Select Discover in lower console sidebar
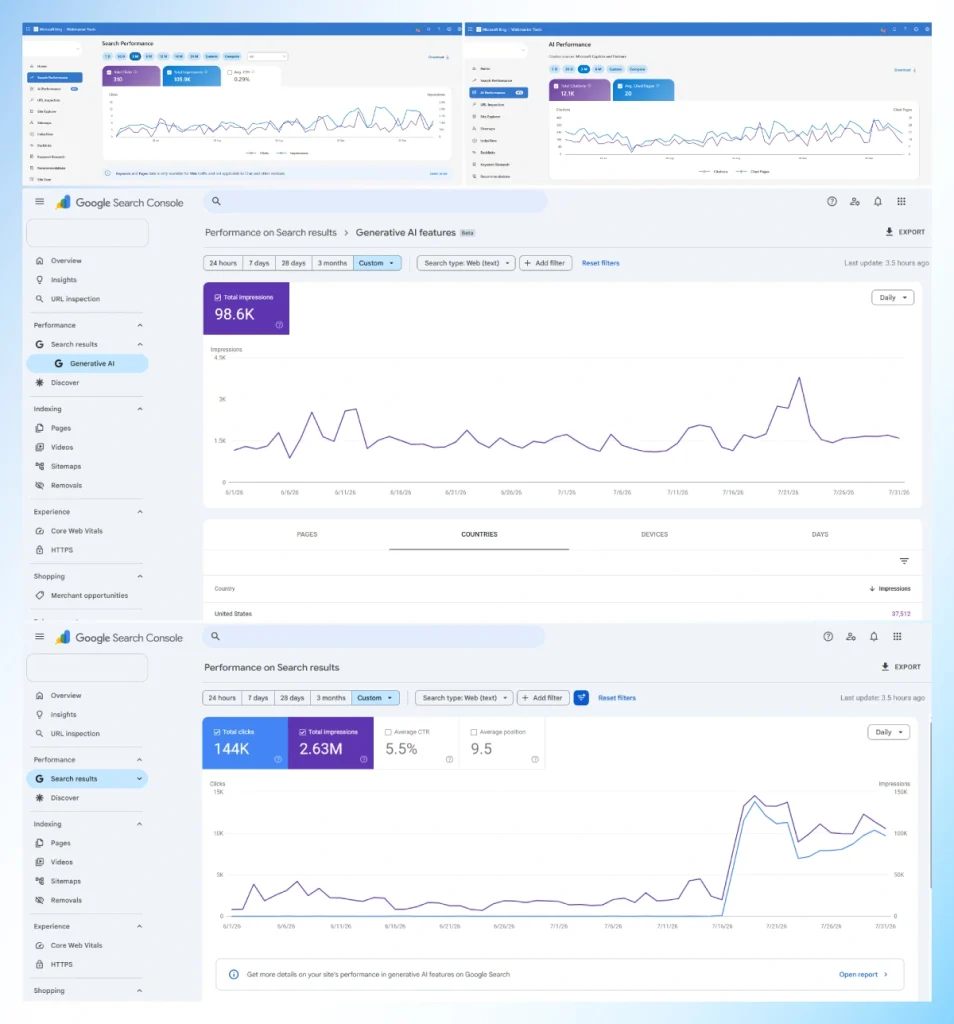The width and height of the screenshot is (954, 1024). click(x=65, y=798)
